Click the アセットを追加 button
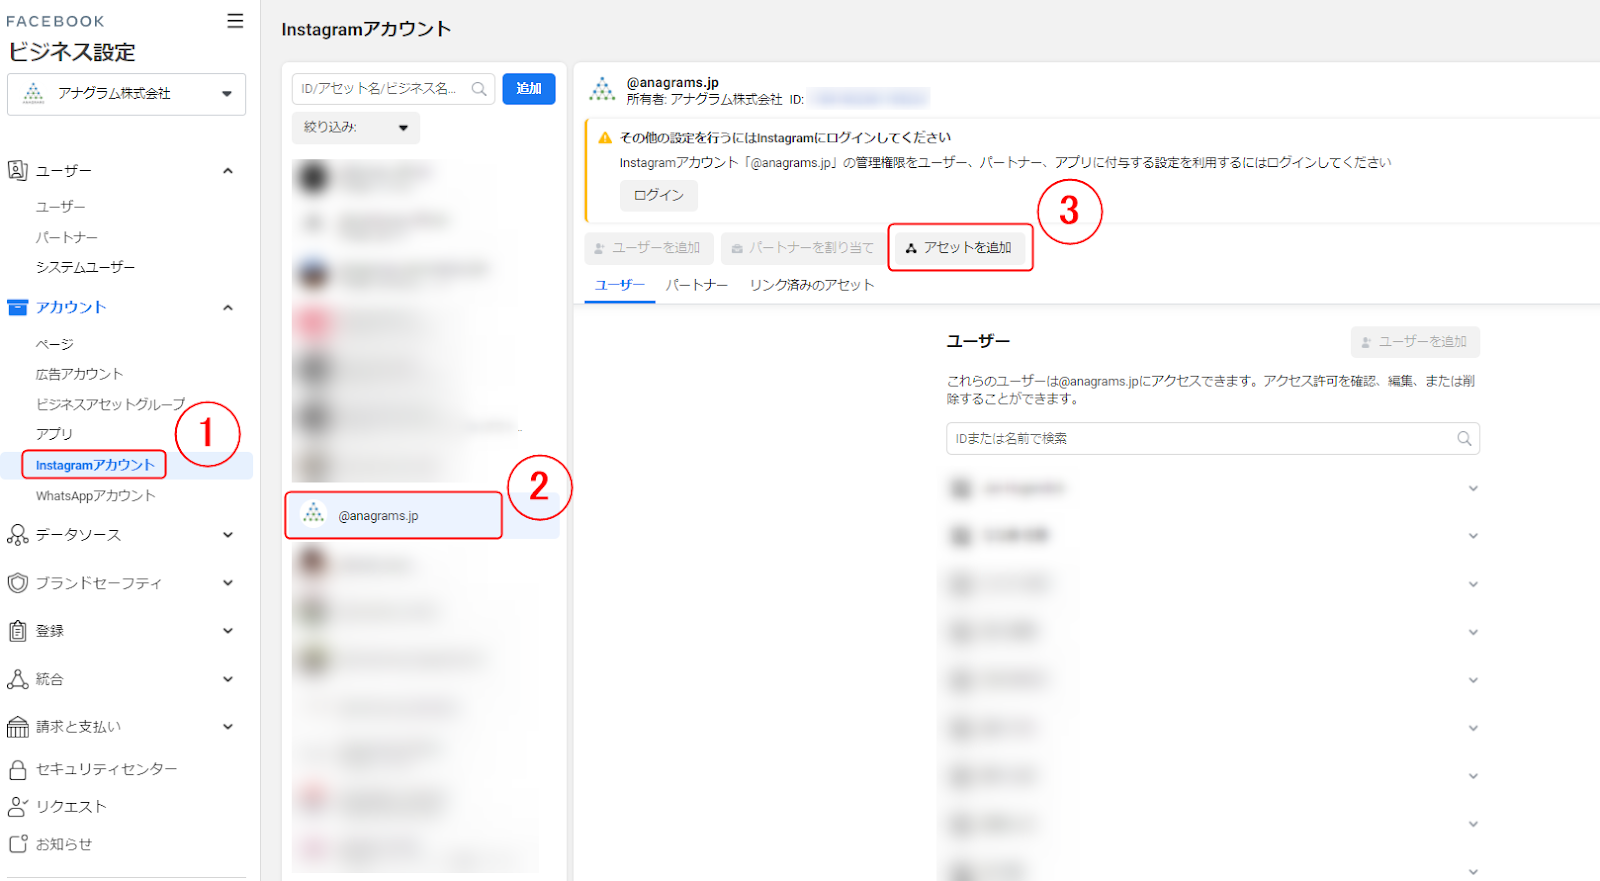This screenshot has height=881, width=1600. pyautogui.click(x=959, y=248)
